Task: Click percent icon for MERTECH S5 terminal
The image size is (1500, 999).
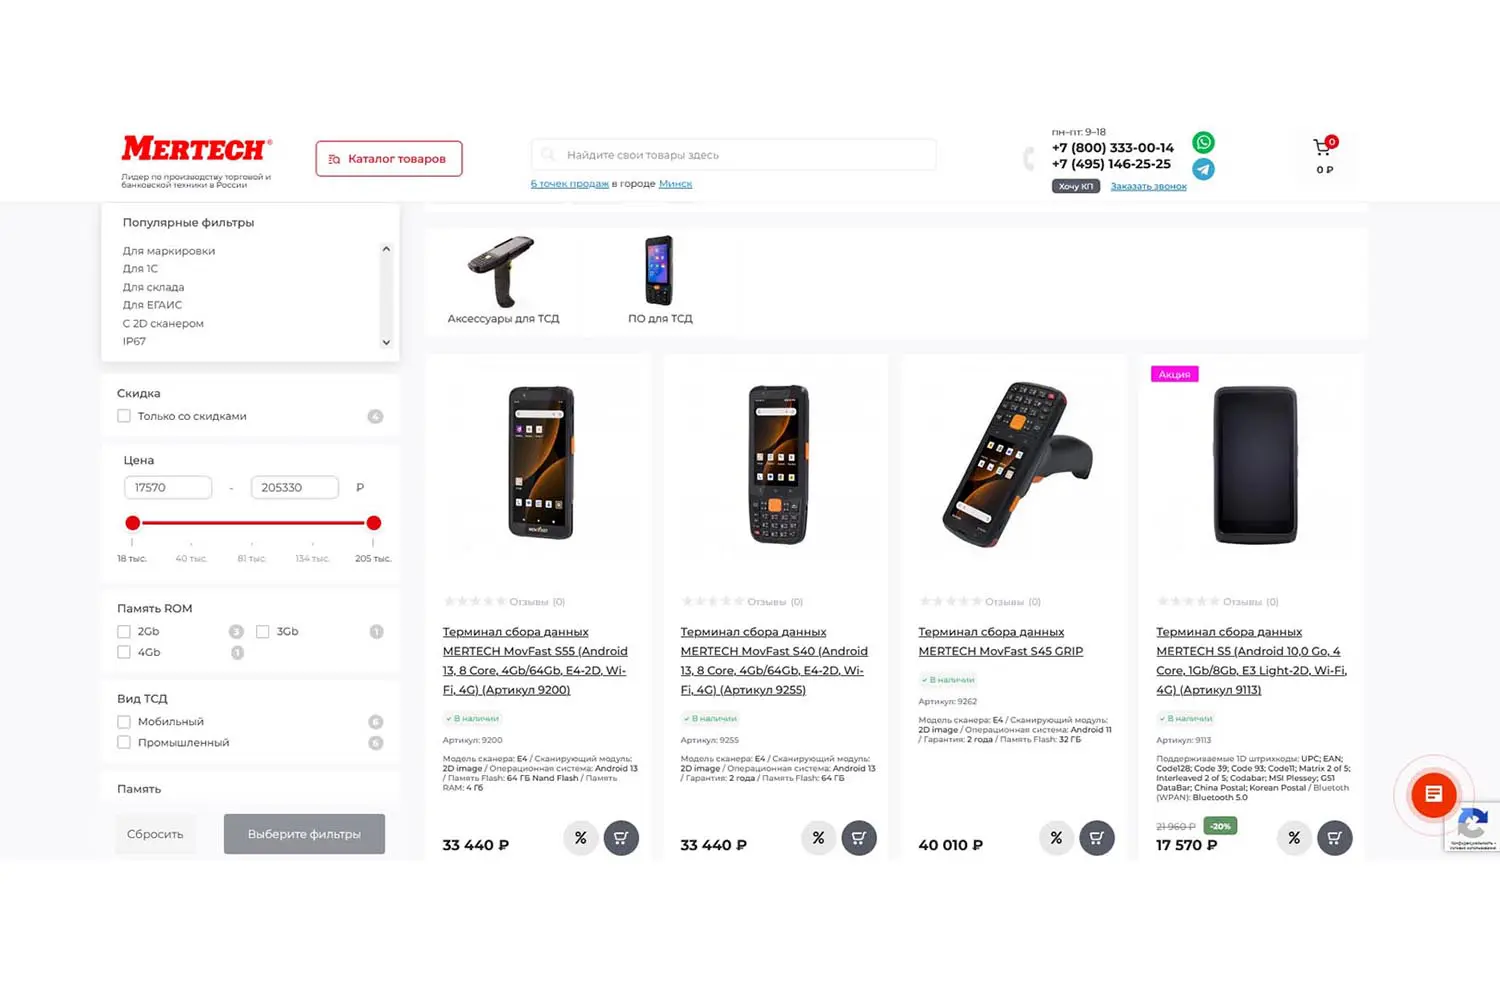Action: (1294, 838)
